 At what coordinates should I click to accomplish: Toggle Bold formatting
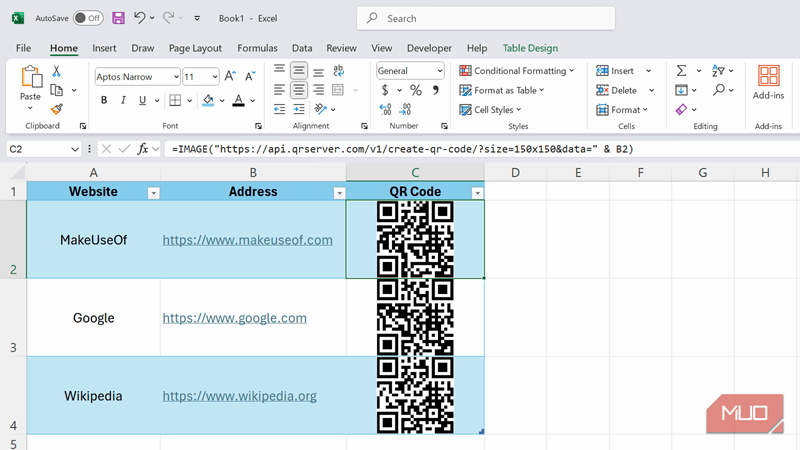[x=103, y=100]
